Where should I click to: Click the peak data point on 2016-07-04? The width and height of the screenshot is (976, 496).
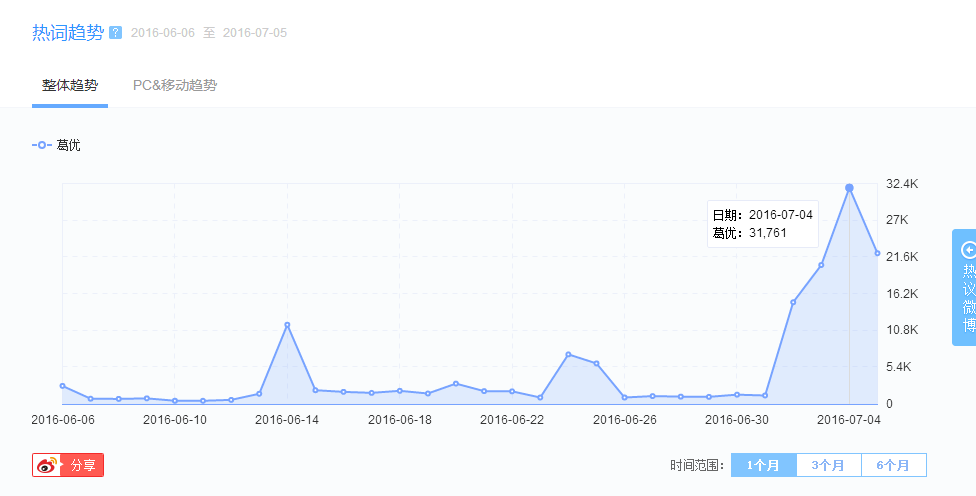click(849, 188)
